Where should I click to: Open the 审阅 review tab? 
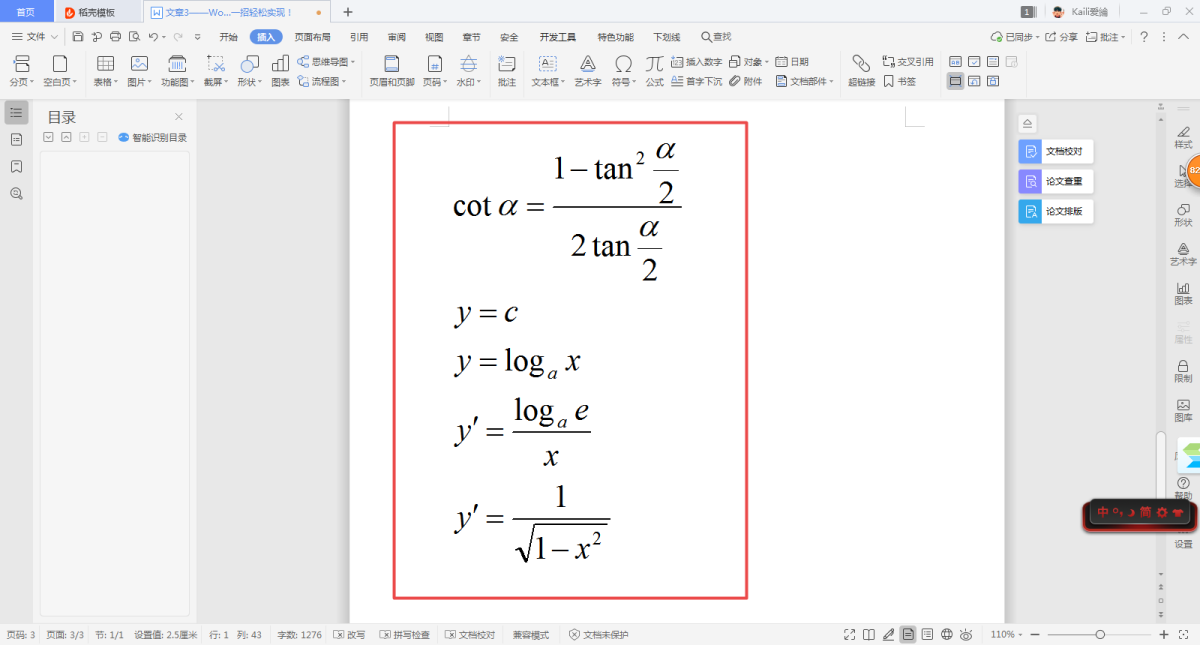tap(397, 37)
